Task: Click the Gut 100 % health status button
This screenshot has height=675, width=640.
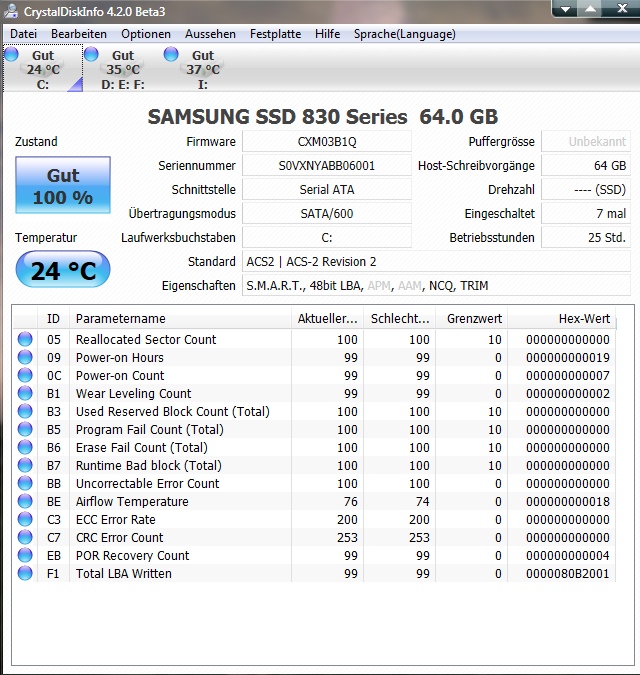Action: [63, 185]
